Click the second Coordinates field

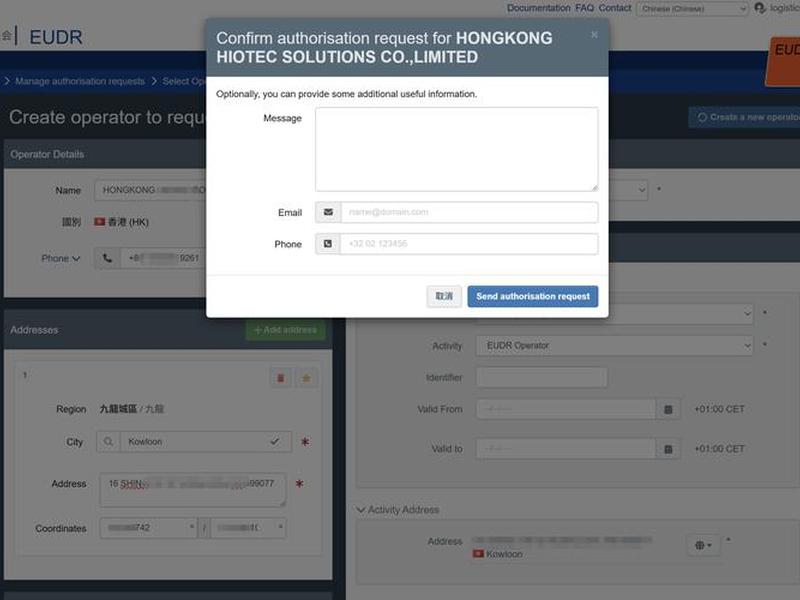[x=248, y=528]
